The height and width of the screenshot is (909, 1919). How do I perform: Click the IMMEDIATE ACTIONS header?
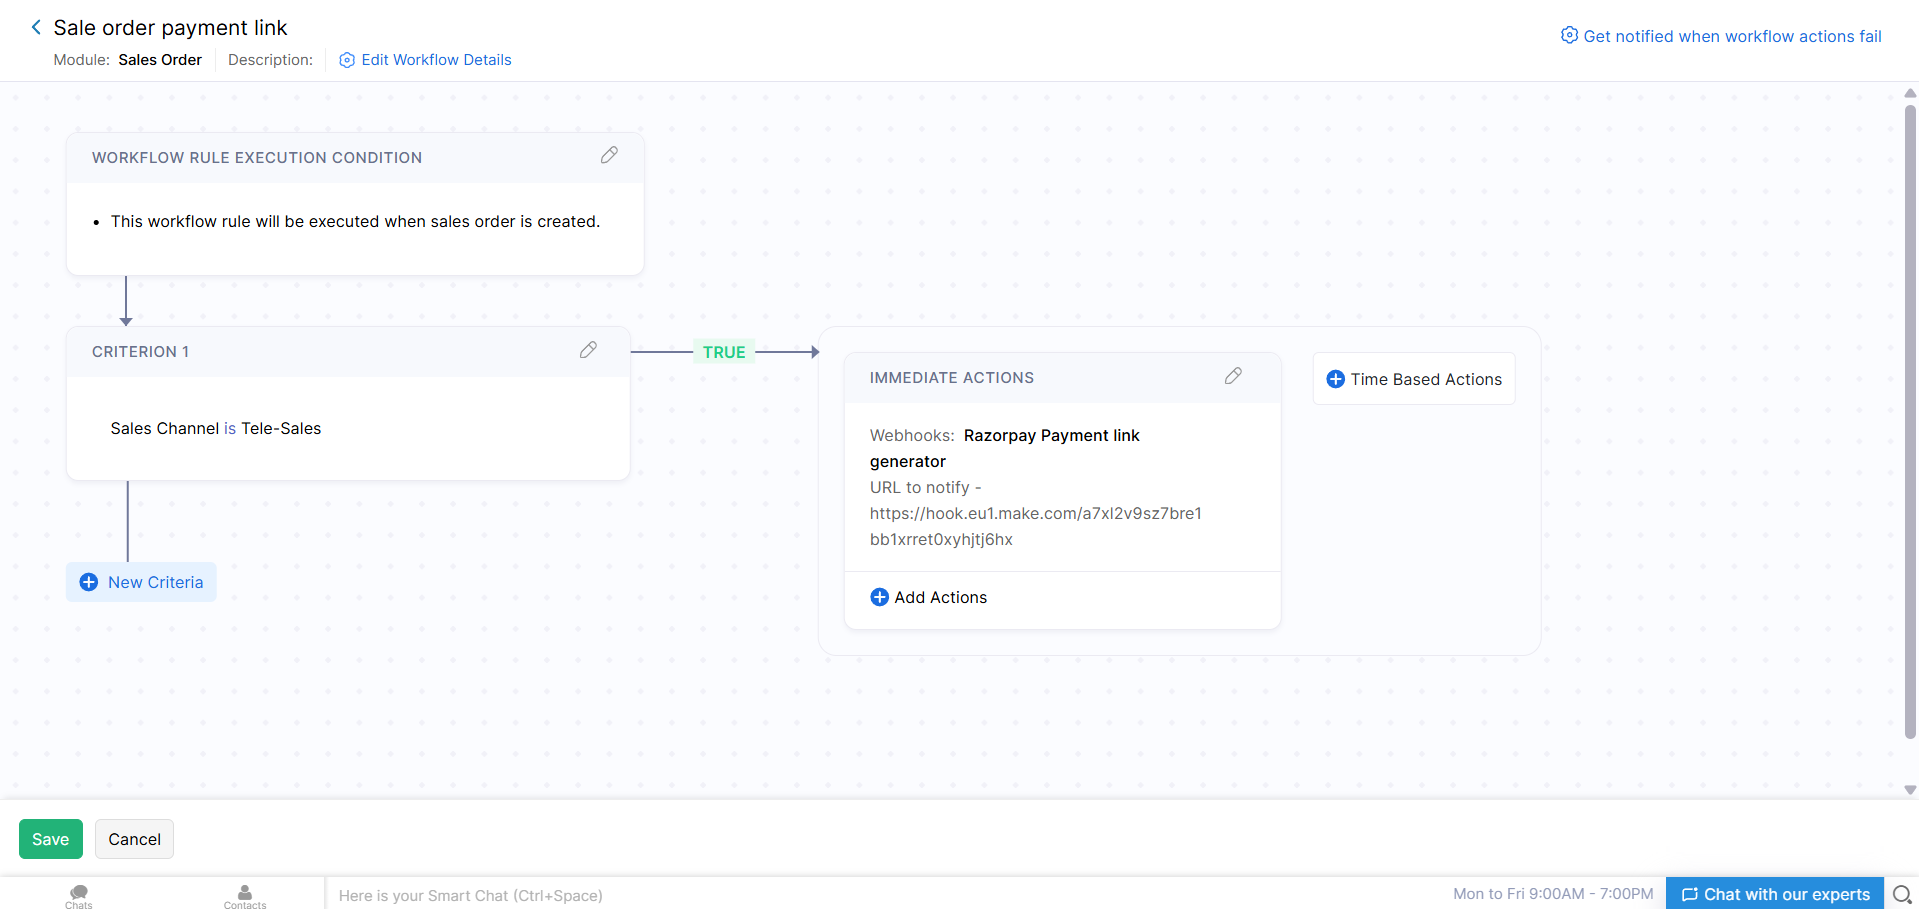(952, 378)
